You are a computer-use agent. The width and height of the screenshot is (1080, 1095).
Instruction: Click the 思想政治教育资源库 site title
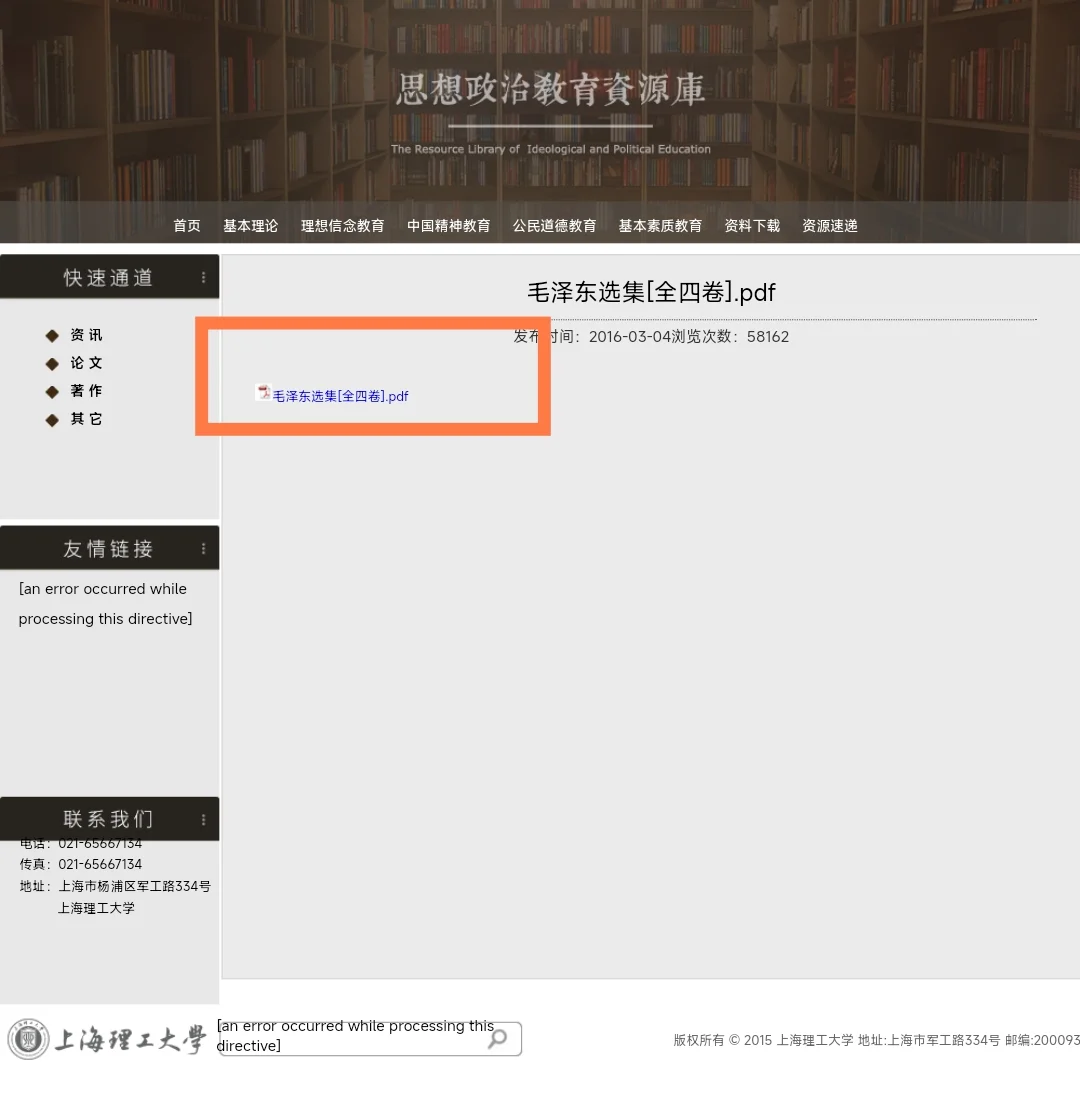tap(551, 89)
